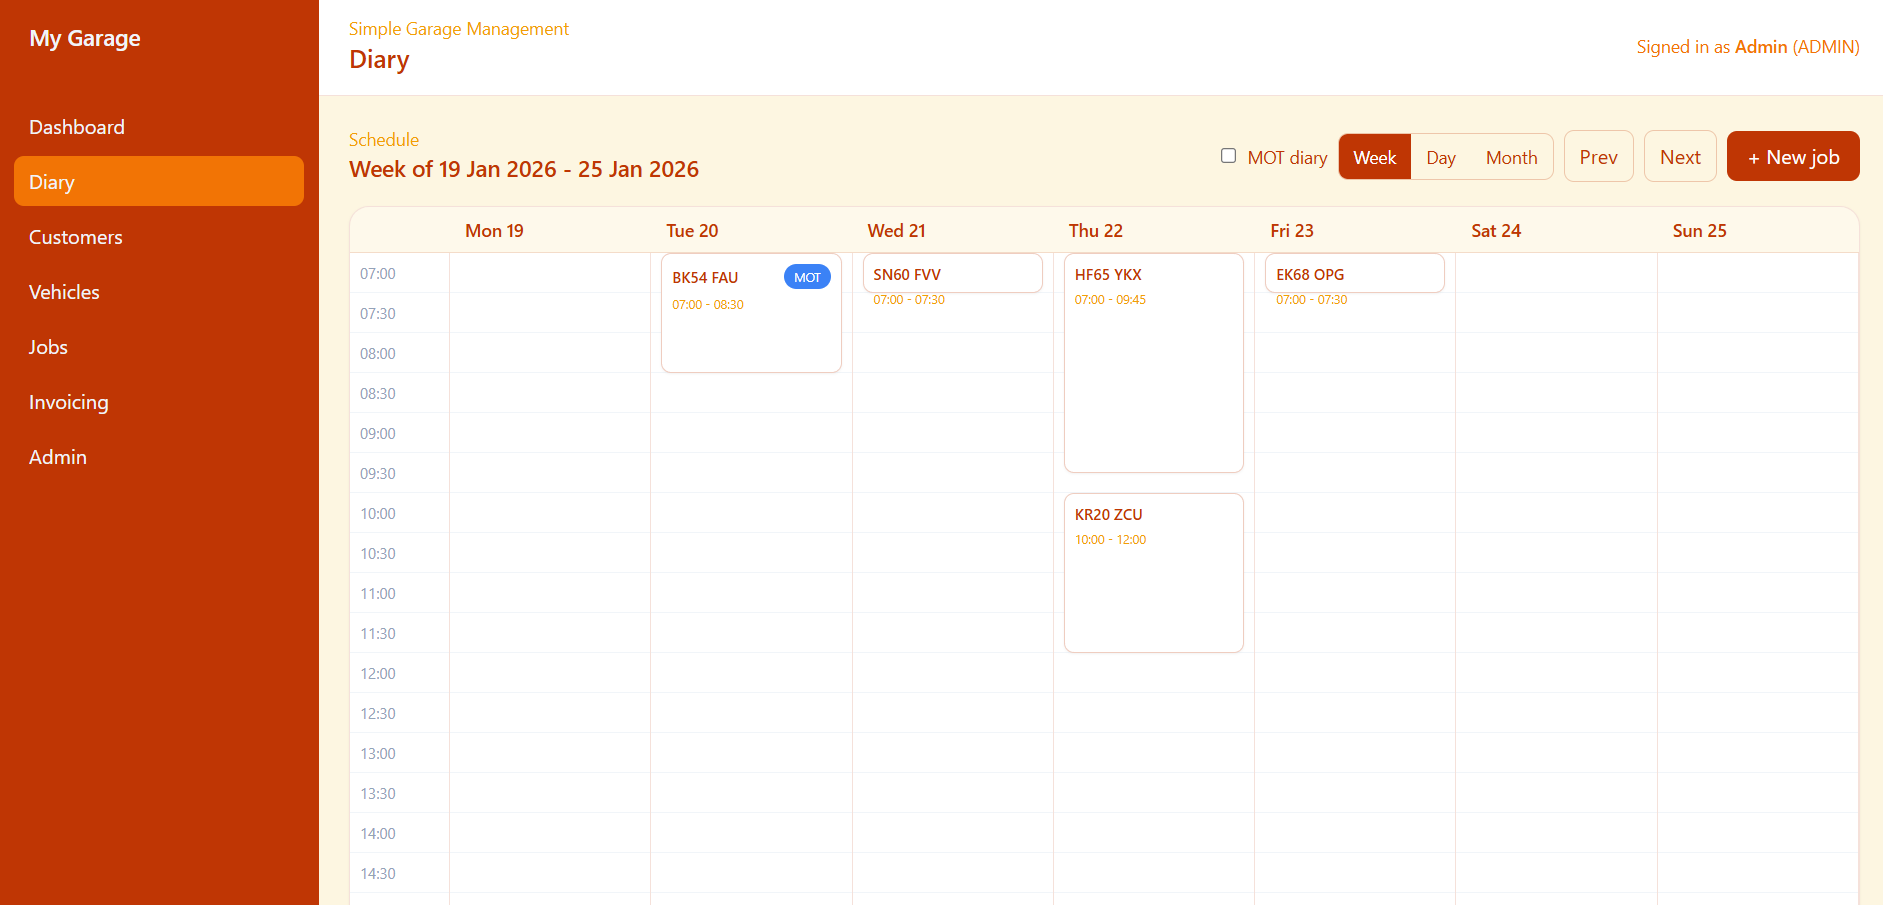Open the Admin section
Viewport: 1883px width, 905px height.
tap(58, 457)
